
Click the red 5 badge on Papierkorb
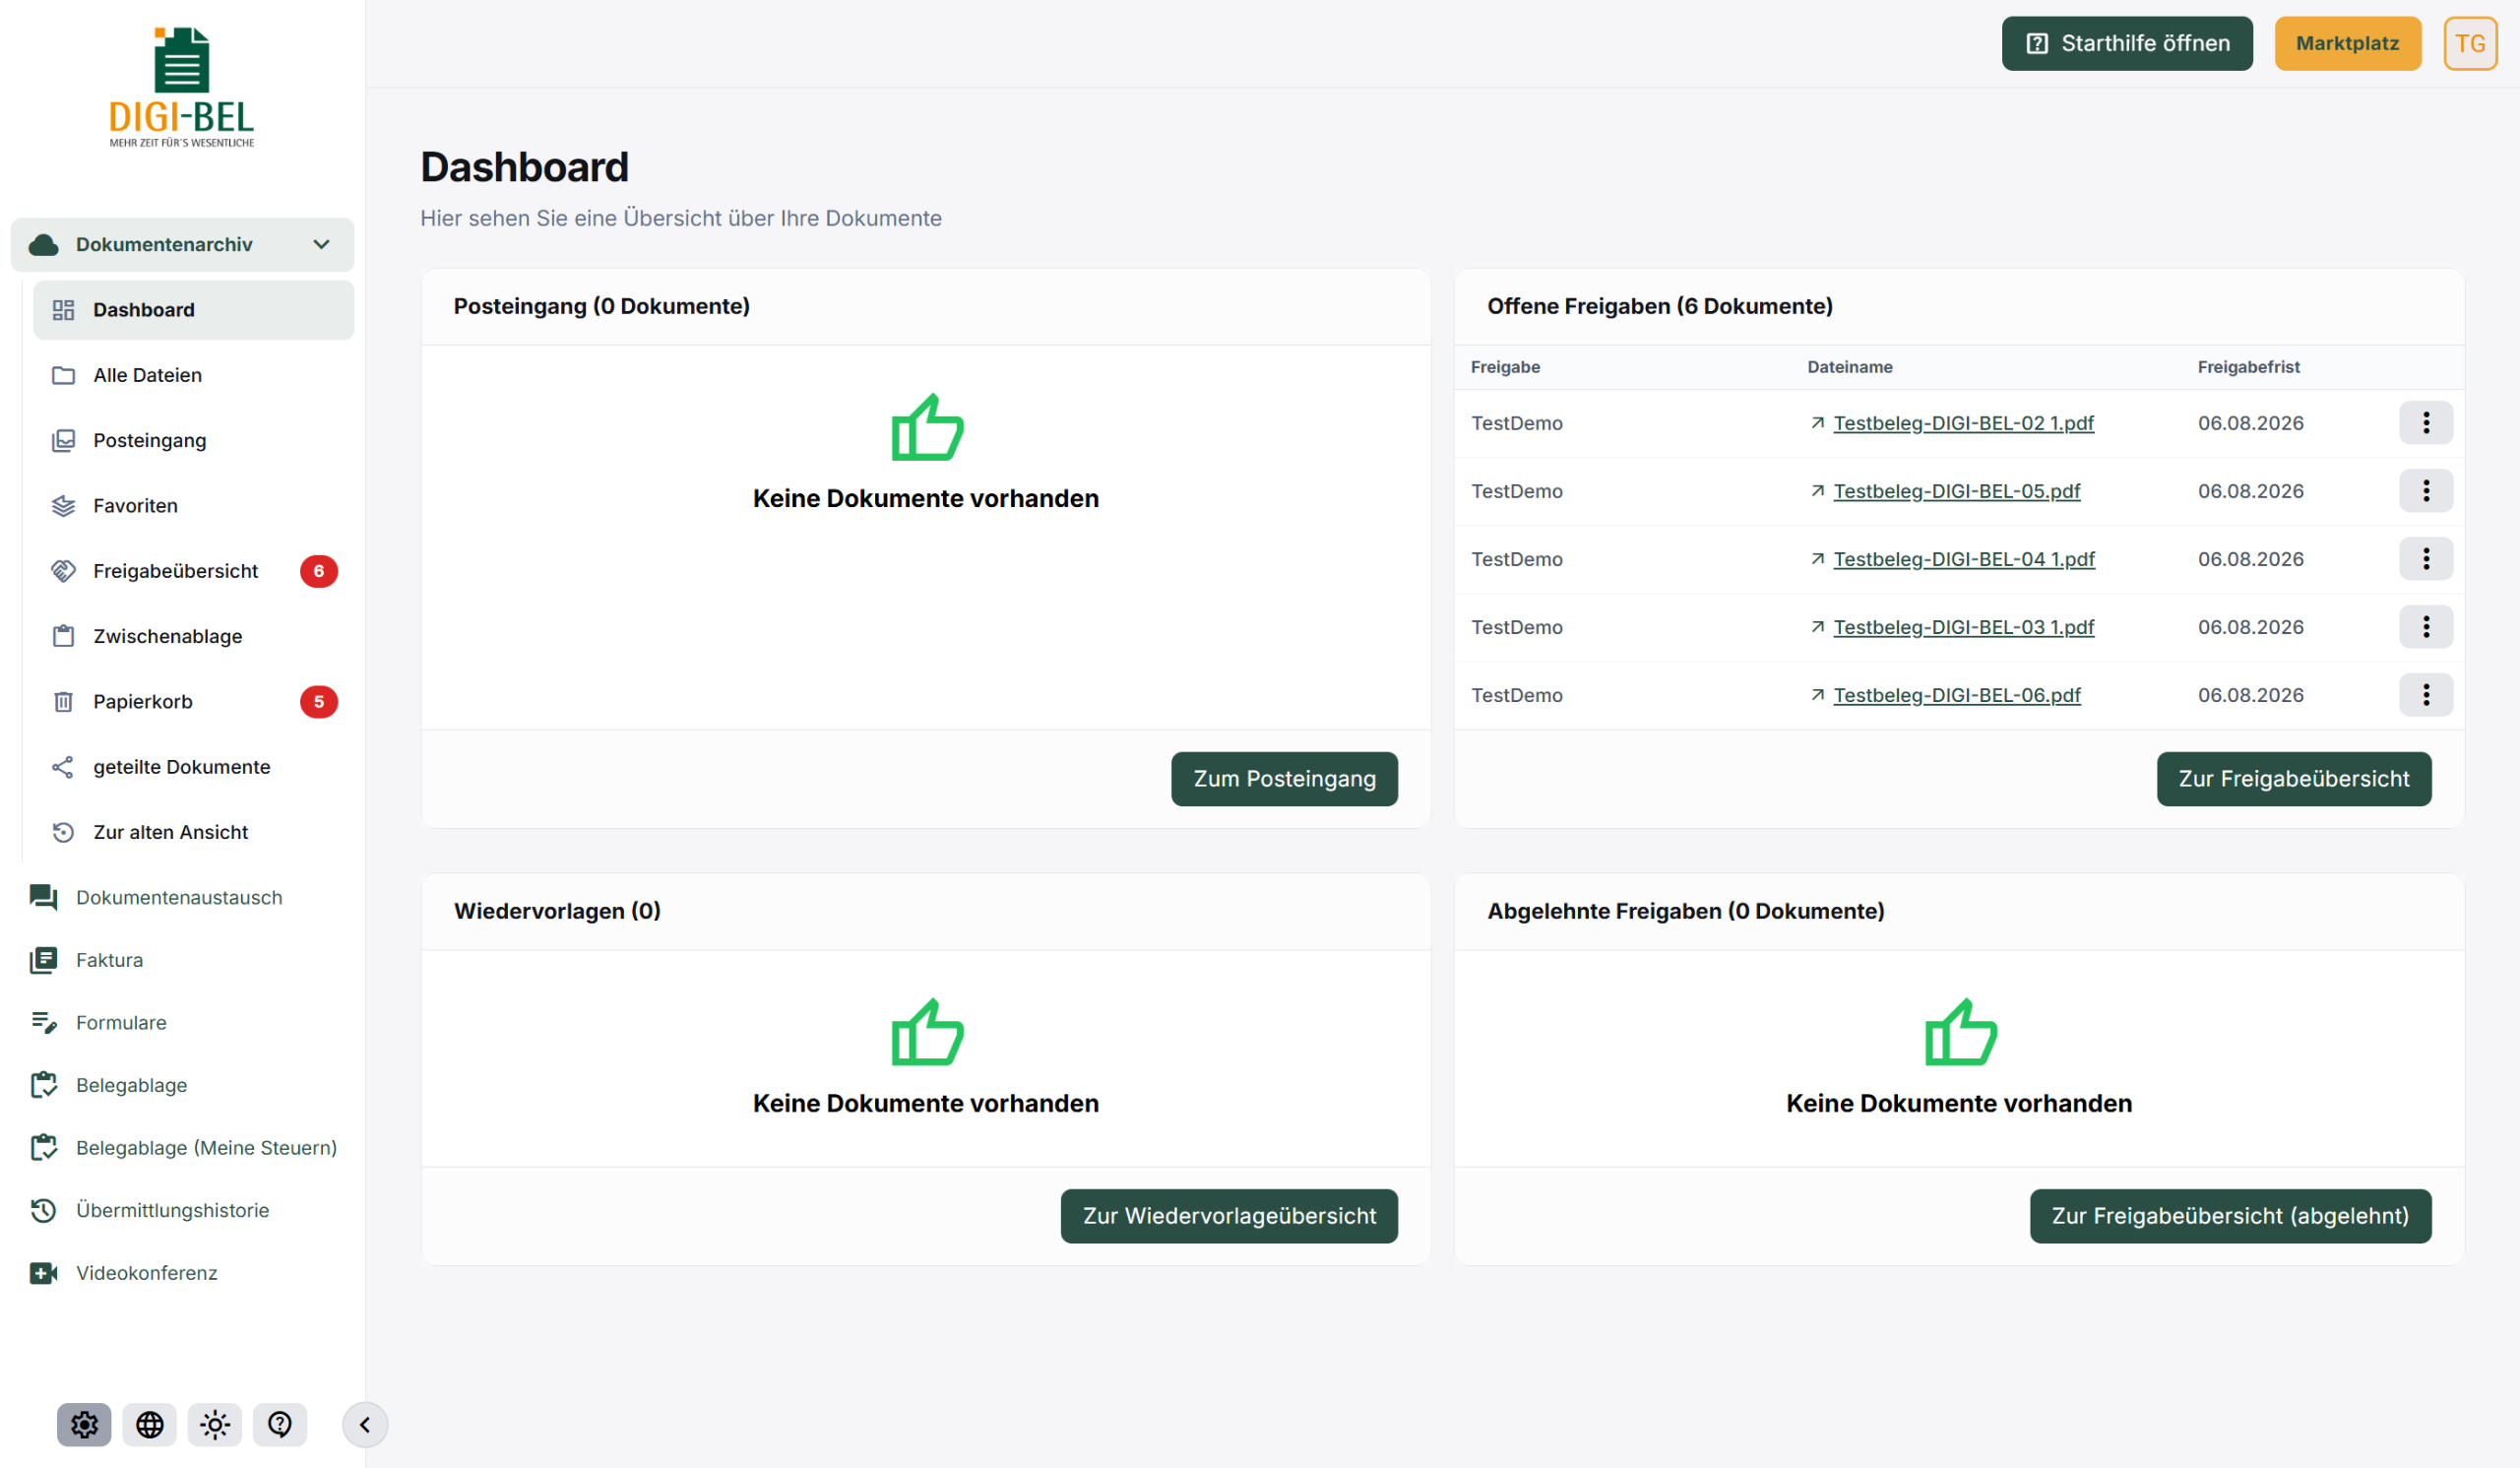click(319, 702)
